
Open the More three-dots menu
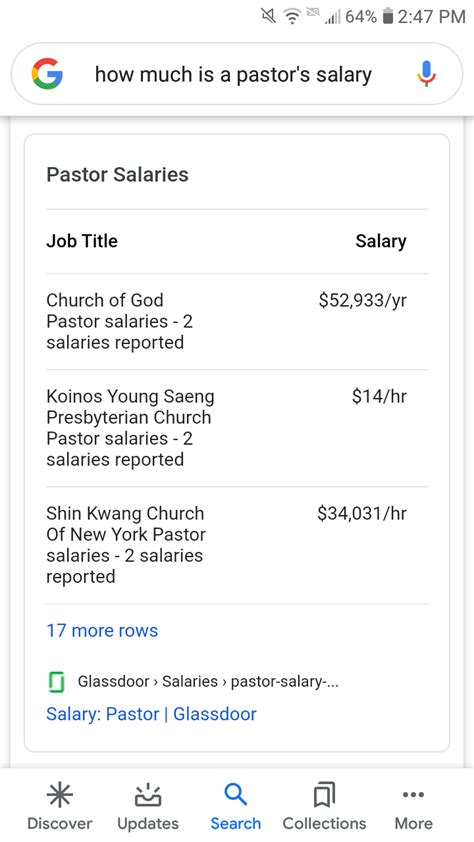click(x=413, y=795)
